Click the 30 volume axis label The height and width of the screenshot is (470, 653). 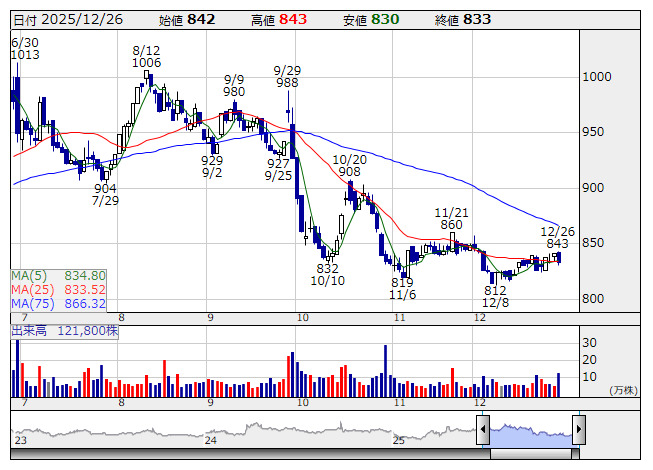(x=589, y=343)
